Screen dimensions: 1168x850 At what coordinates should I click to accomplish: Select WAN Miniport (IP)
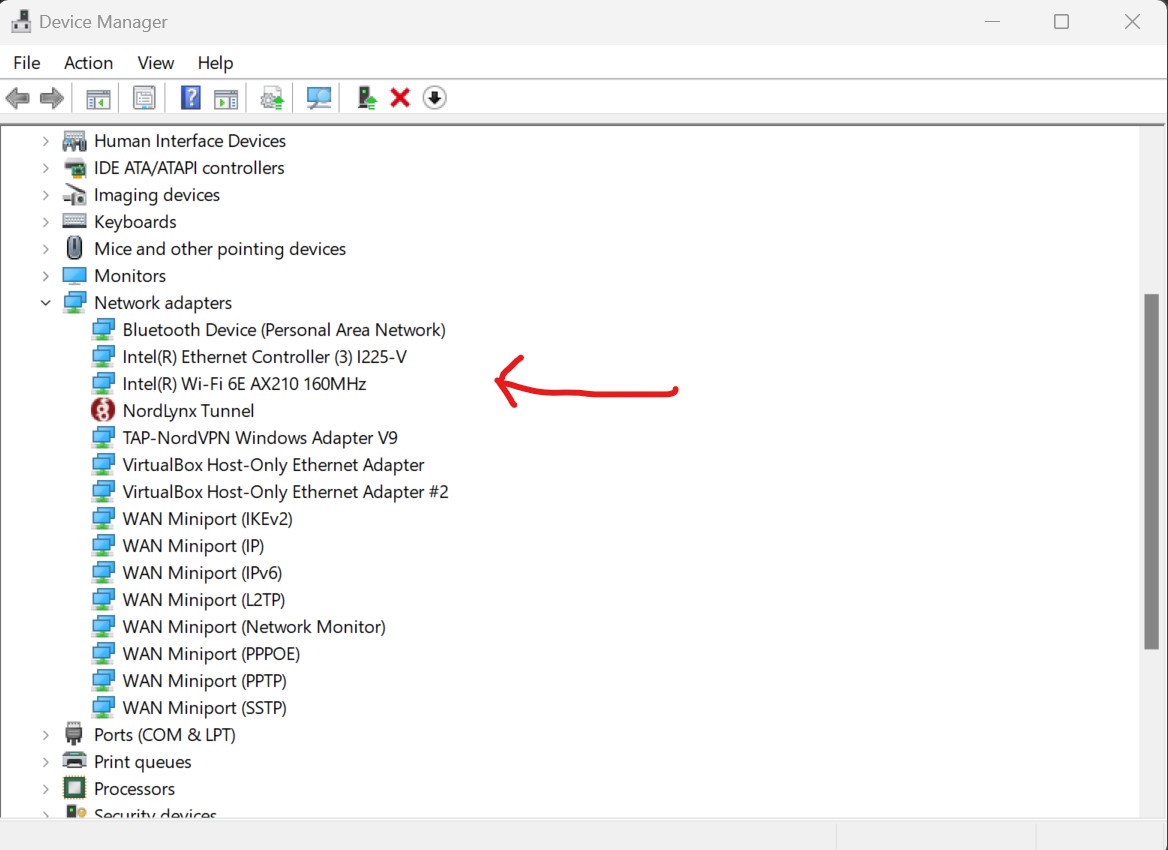(194, 545)
